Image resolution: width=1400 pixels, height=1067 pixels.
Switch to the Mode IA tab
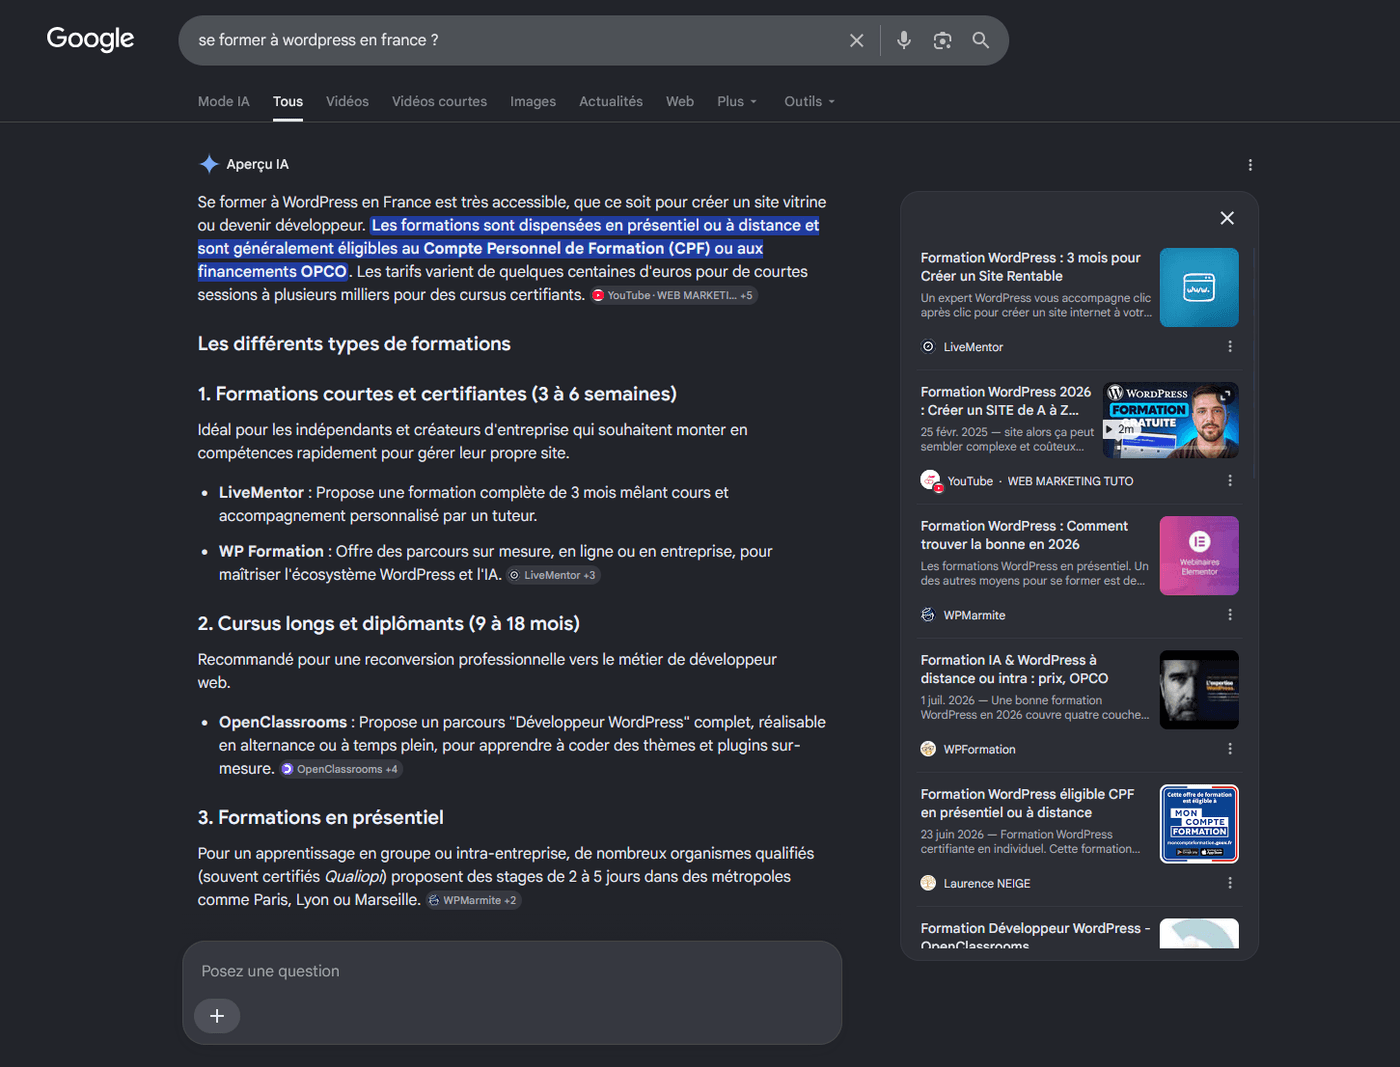click(x=224, y=101)
